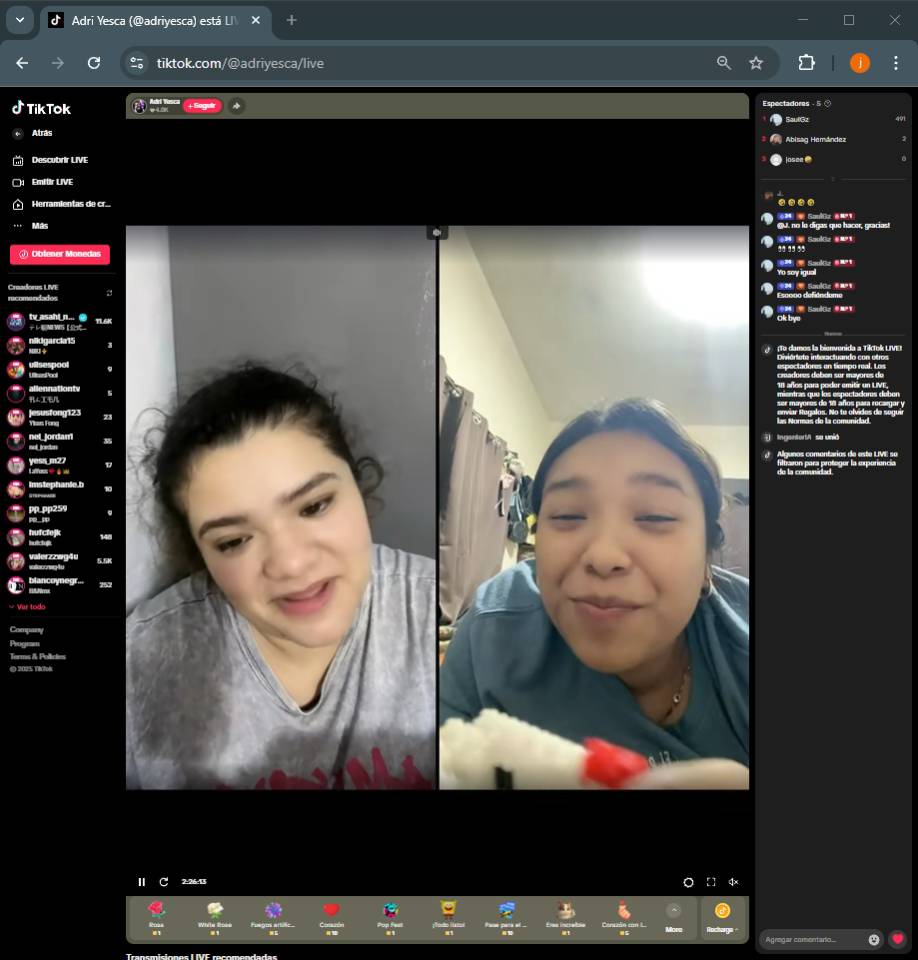Open the Recharge coins dropdown
The image size is (918, 960).
pyautogui.click(x=722, y=918)
